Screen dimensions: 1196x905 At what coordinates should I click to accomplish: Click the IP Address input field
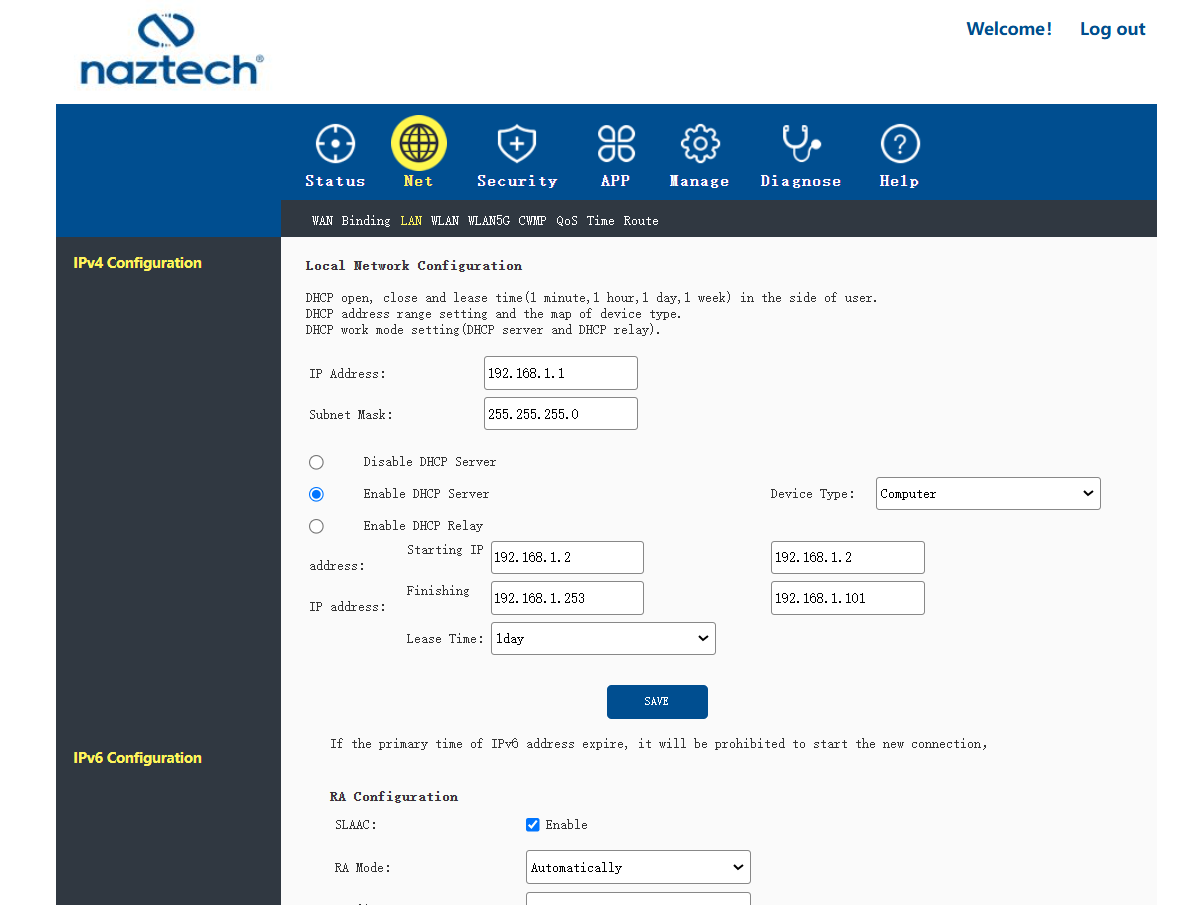[561, 373]
